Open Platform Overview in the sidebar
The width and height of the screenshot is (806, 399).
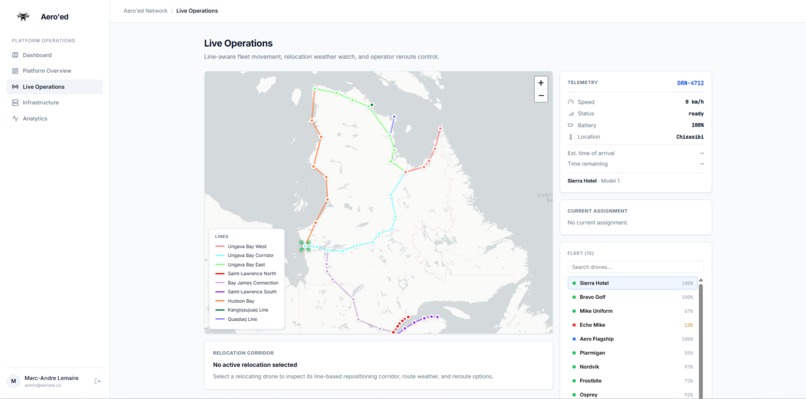[x=54, y=71]
